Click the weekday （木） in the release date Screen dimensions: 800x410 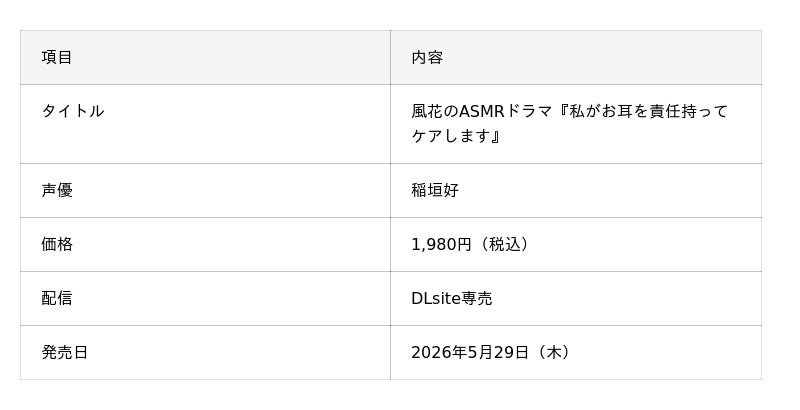pyautogui.click(x=554, y=352)
